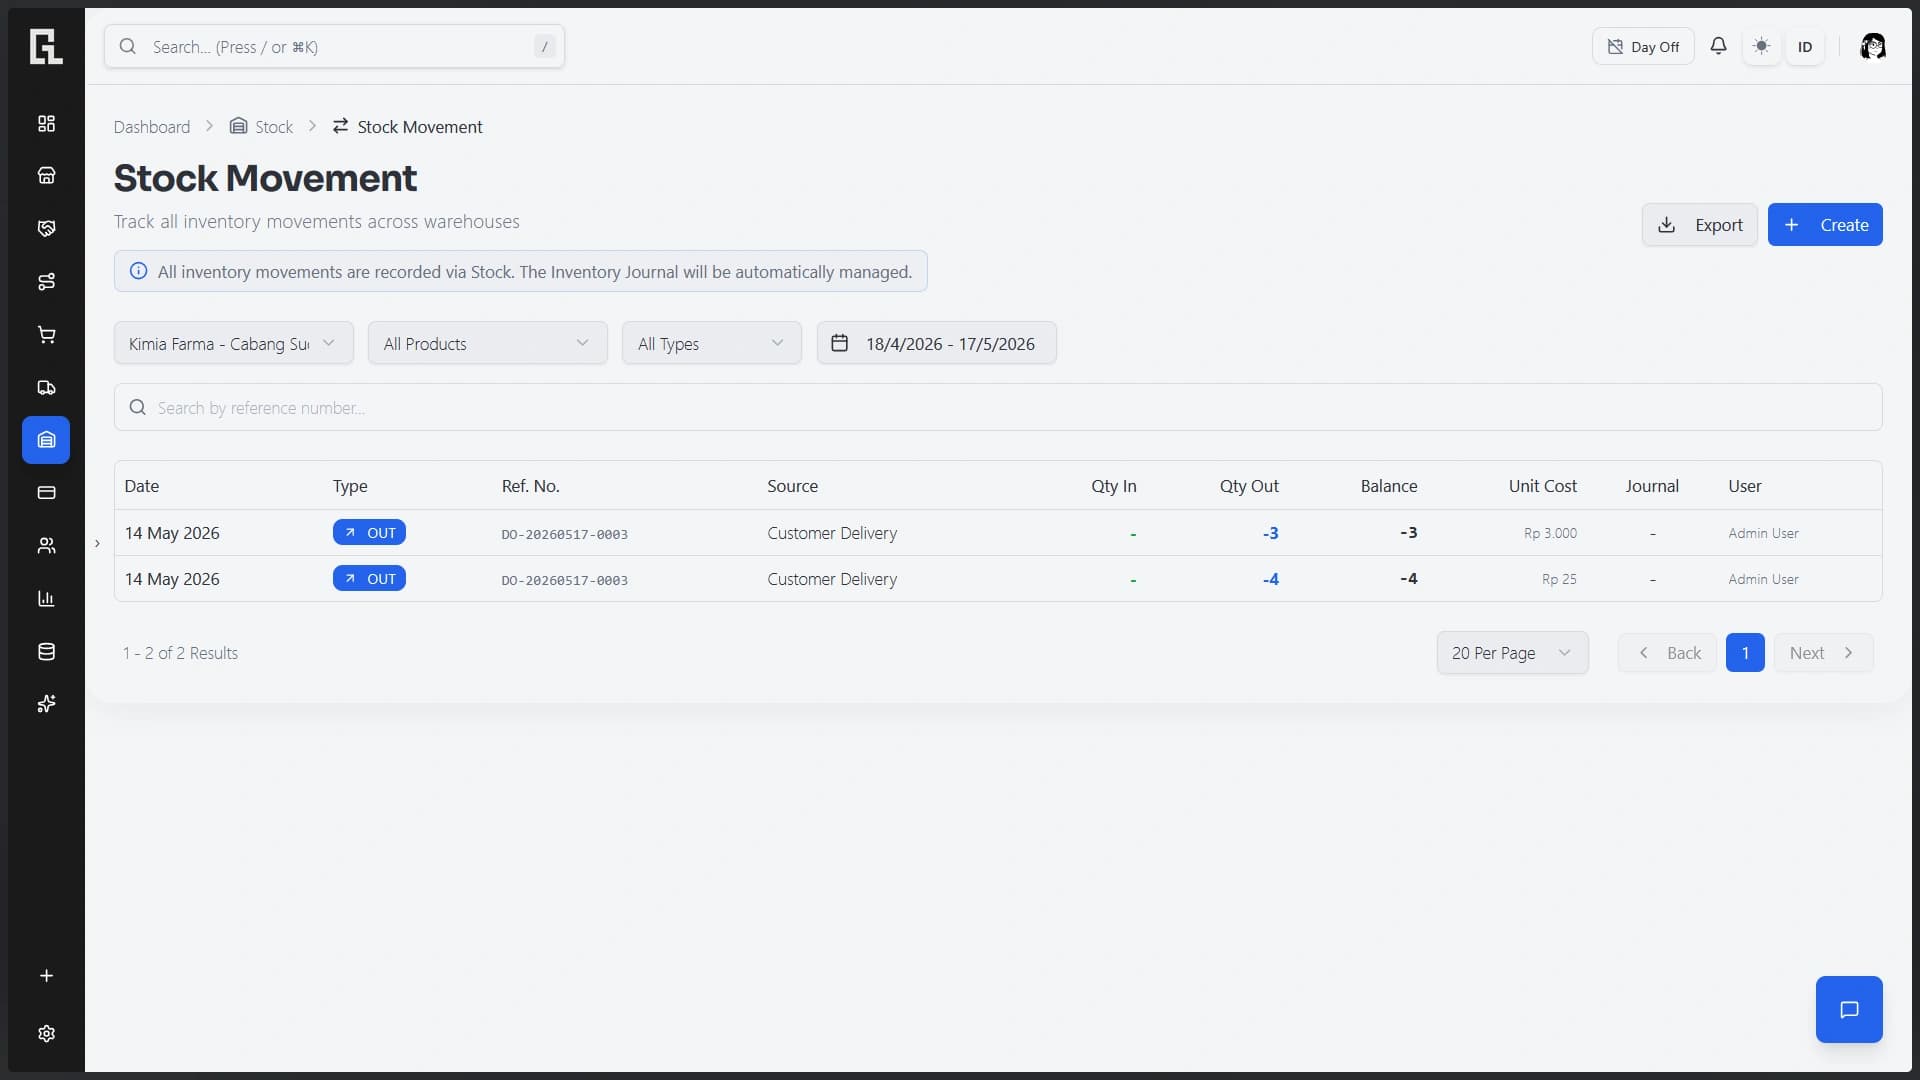Open the database icon in sidebar
Screen dimensions: 1920x1080
tap(46, 652)
